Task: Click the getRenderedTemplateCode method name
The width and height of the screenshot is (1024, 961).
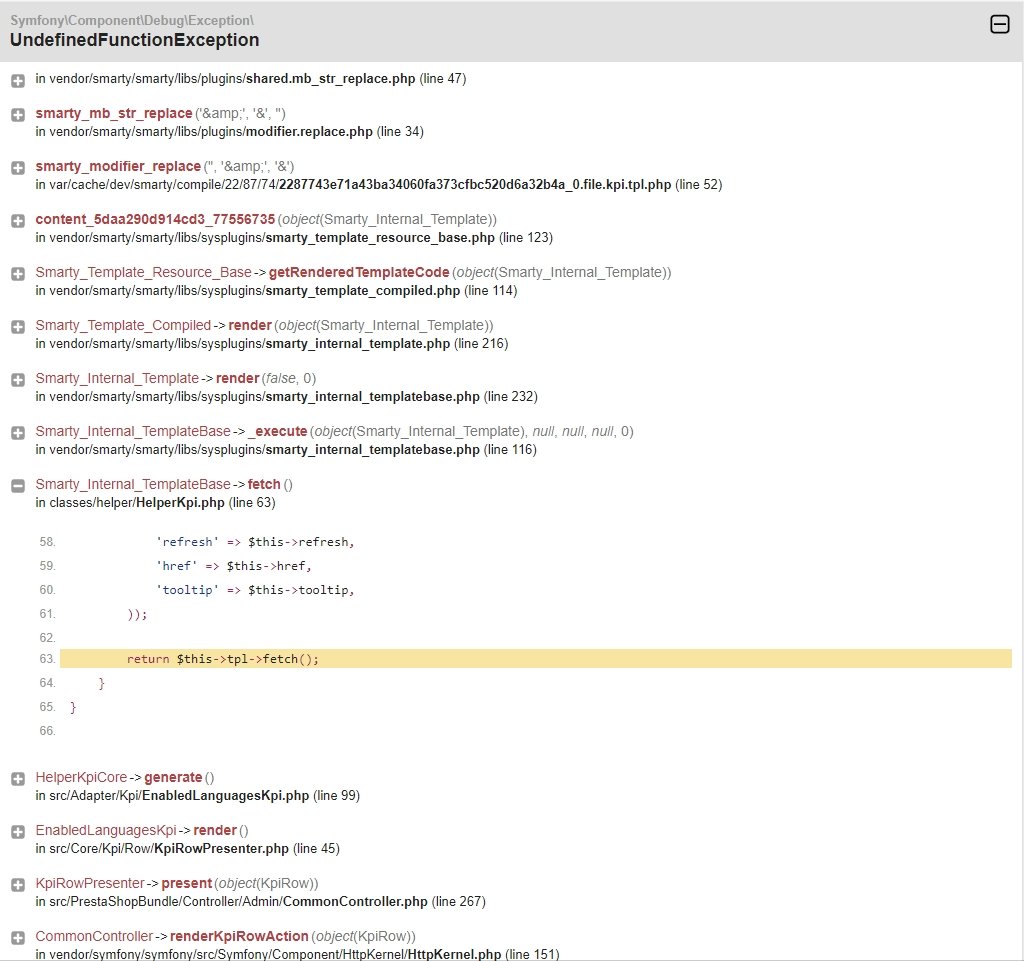Action: [x=359, y=272]
